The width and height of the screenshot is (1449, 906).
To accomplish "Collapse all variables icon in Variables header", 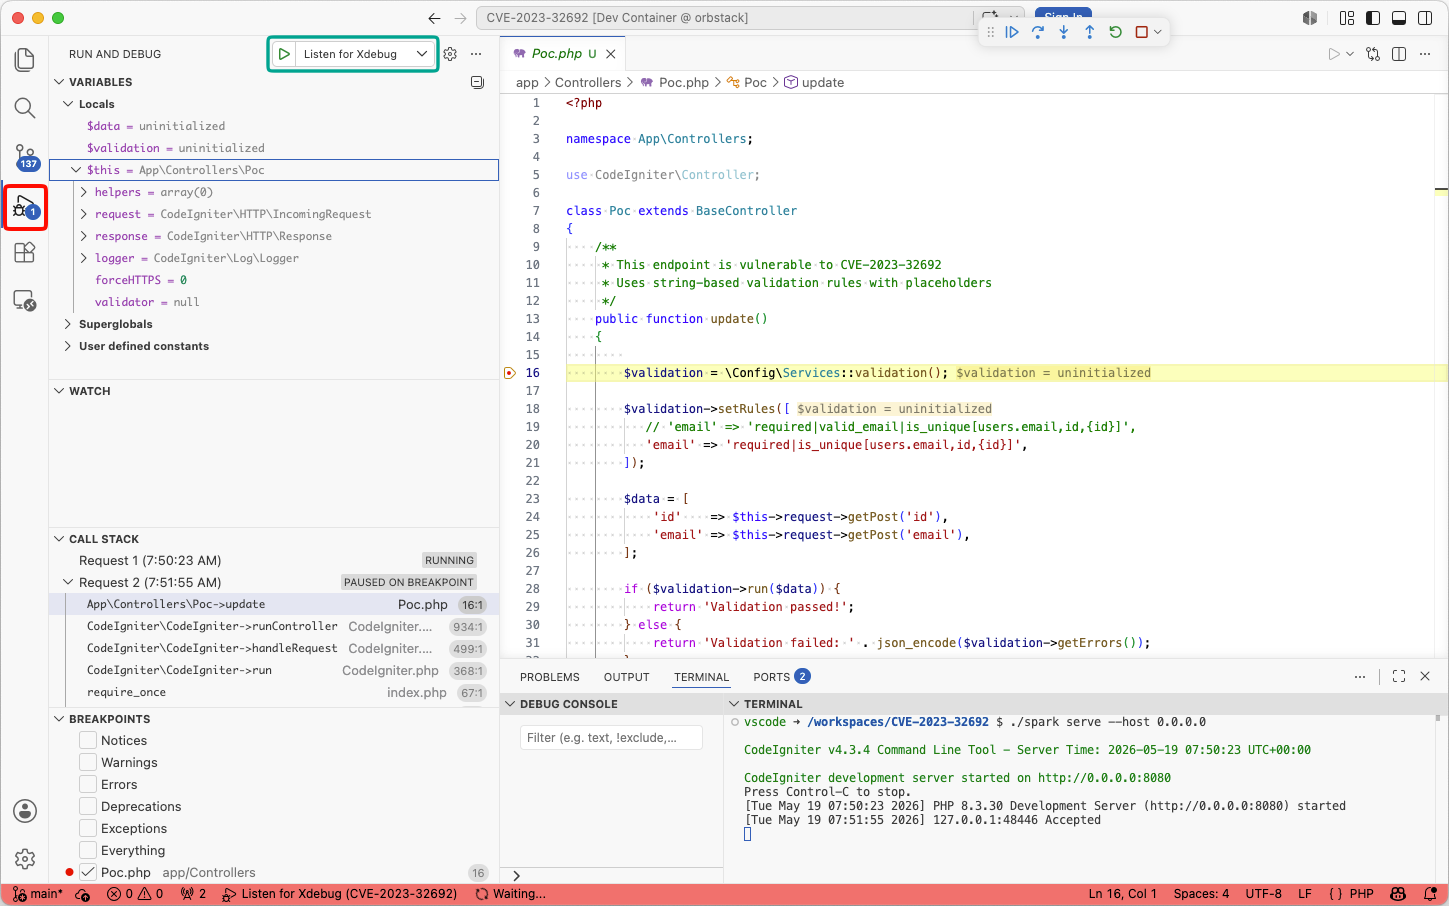I will click(477, 82).
